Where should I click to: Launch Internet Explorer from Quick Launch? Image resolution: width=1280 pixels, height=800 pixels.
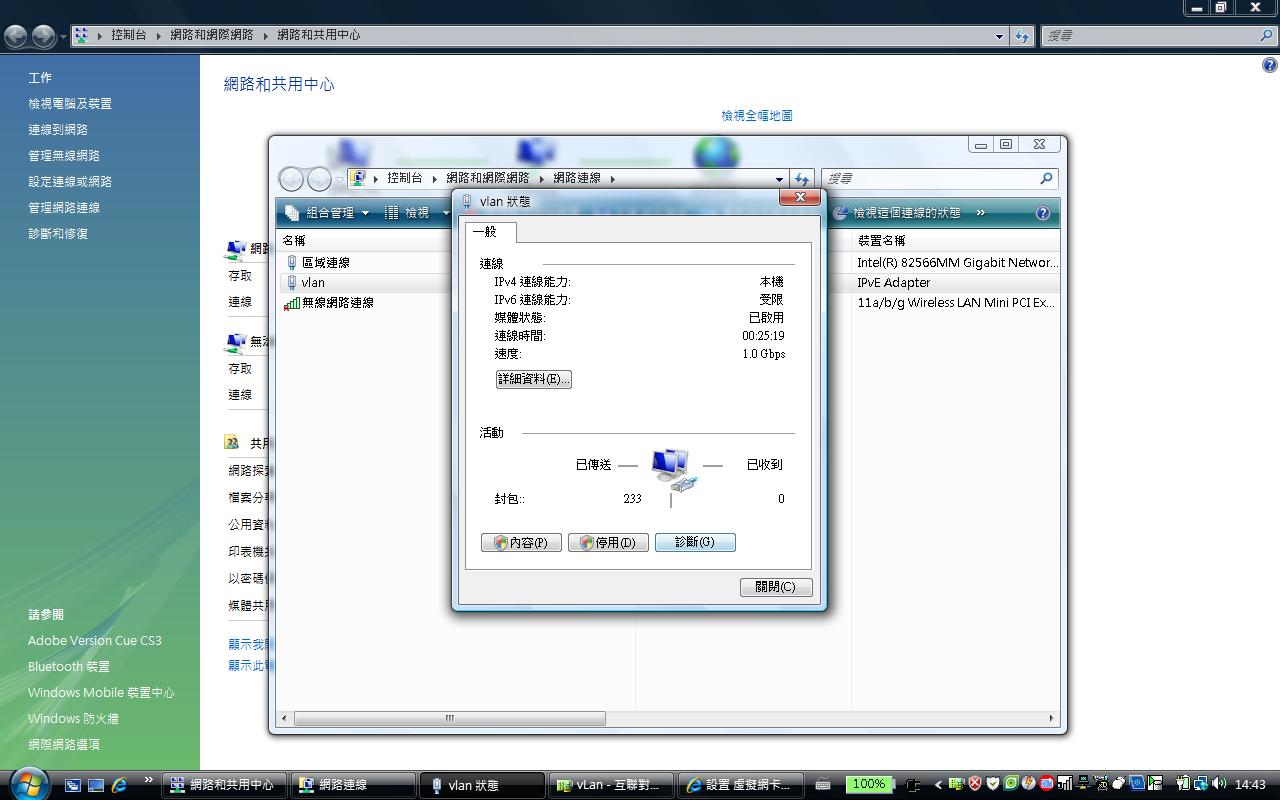[x=120, y=785]
